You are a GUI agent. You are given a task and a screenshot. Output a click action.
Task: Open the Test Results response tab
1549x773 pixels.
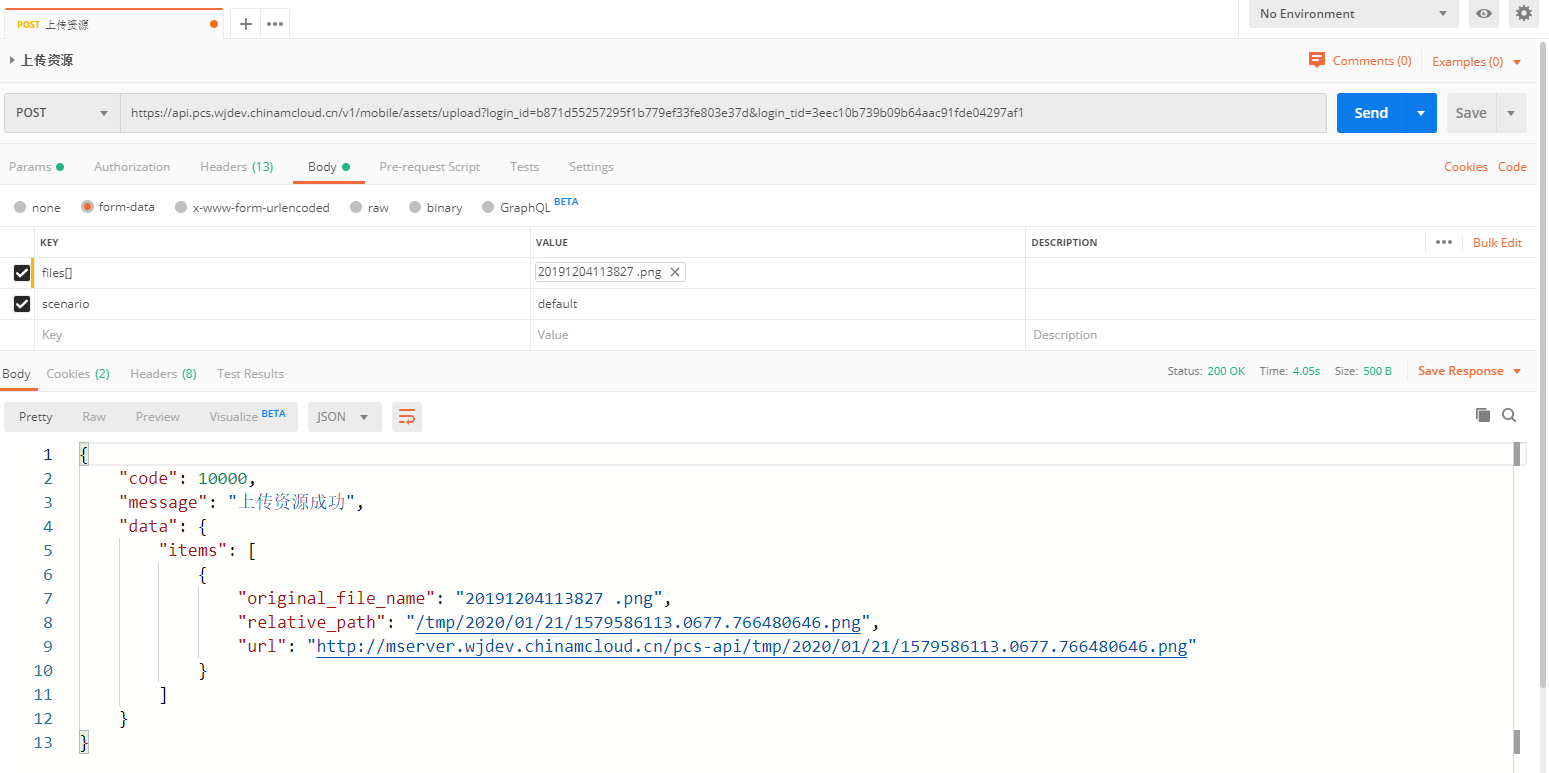250,374
